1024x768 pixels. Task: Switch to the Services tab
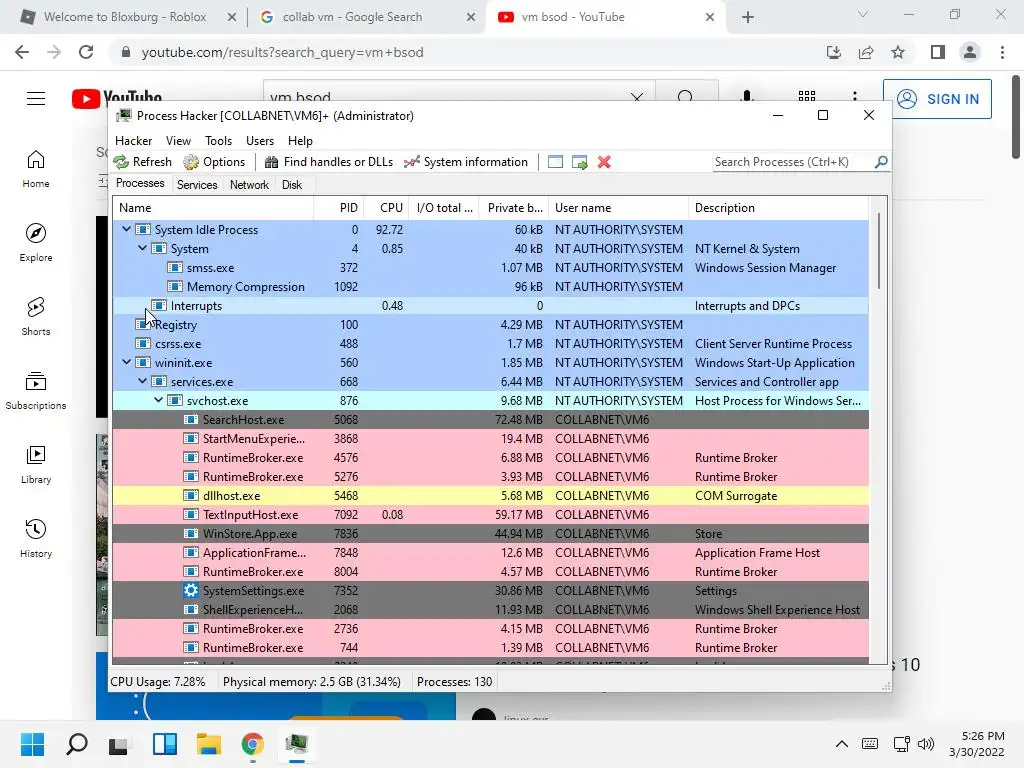197,185
